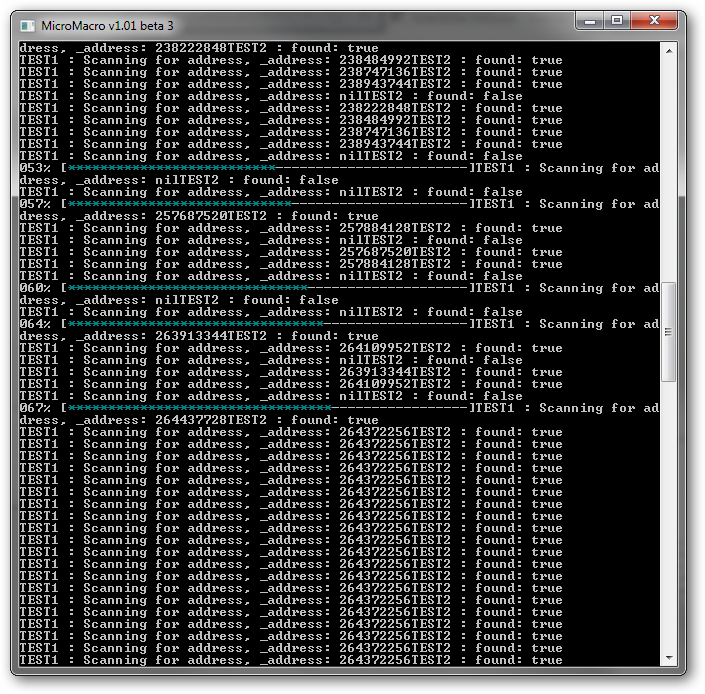Viewport: 705px width, 694px height.
Task: Click the scrollbar track above the thumb
Action: pyautogui.click(x=668, y=170)
